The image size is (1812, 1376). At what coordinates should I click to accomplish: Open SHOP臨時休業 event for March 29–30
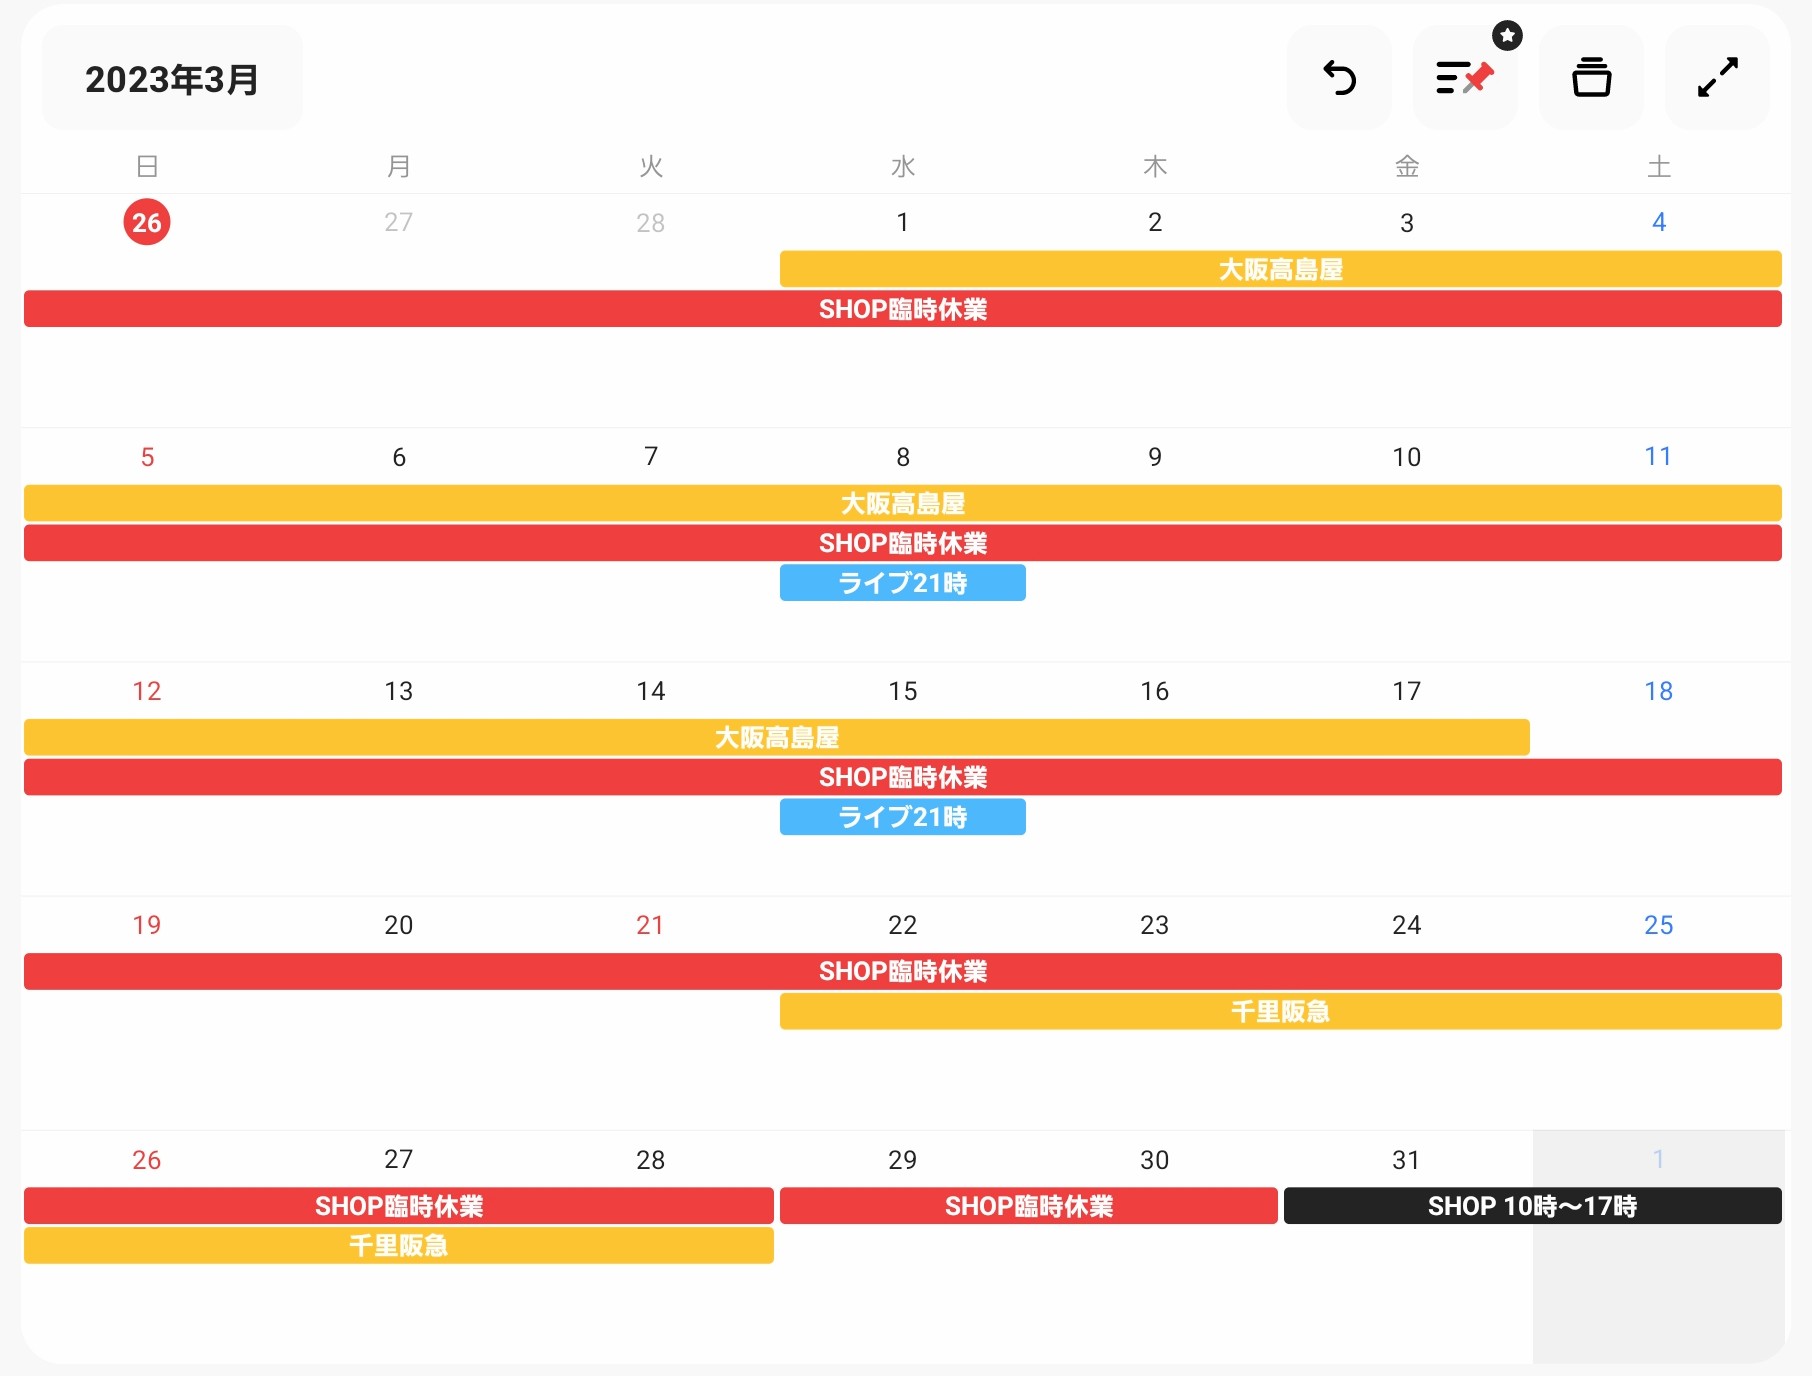pos(1029,1205)
